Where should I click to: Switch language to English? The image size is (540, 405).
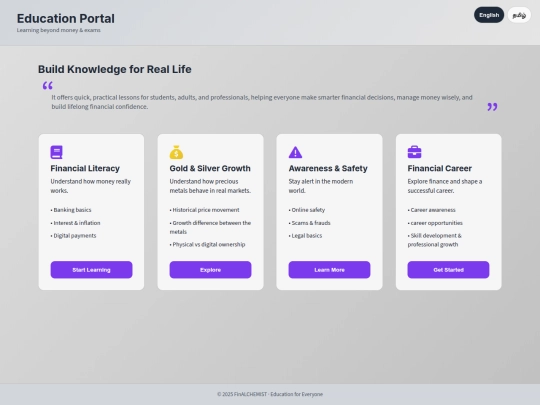(489, 15)
